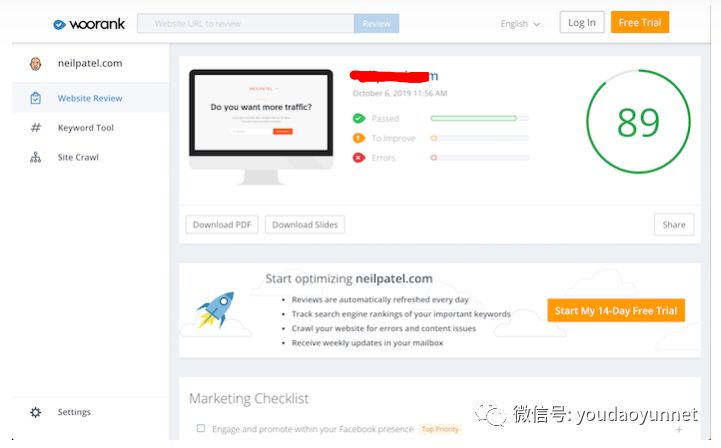Open the Site Crawl section

91,157
